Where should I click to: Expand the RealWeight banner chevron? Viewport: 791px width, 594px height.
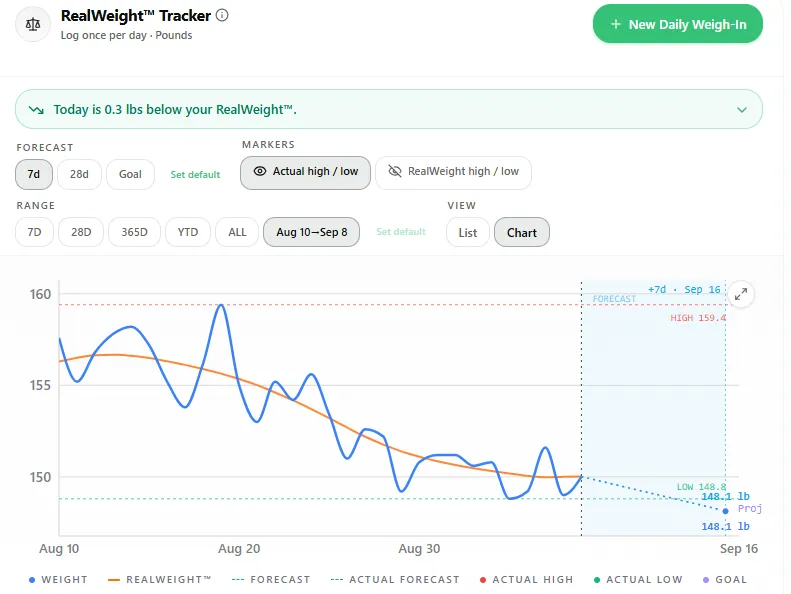(742, 110)
